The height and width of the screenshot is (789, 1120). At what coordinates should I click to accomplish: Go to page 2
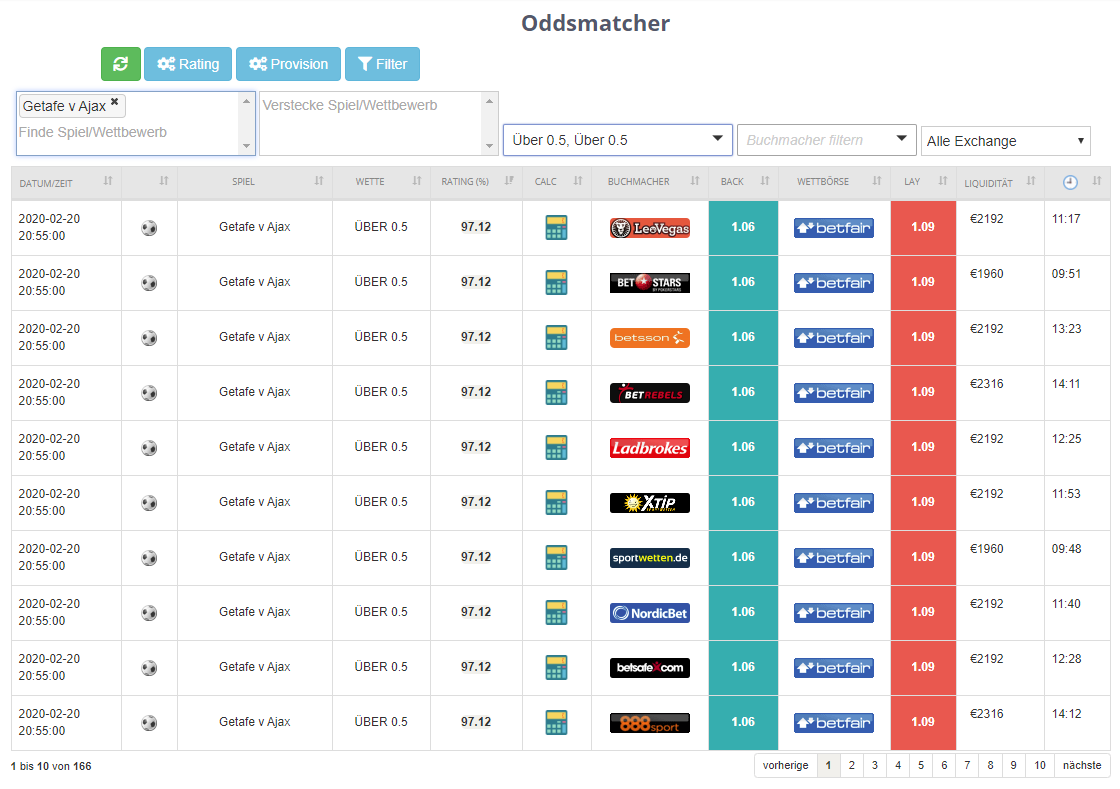click(x=851, y=765)
